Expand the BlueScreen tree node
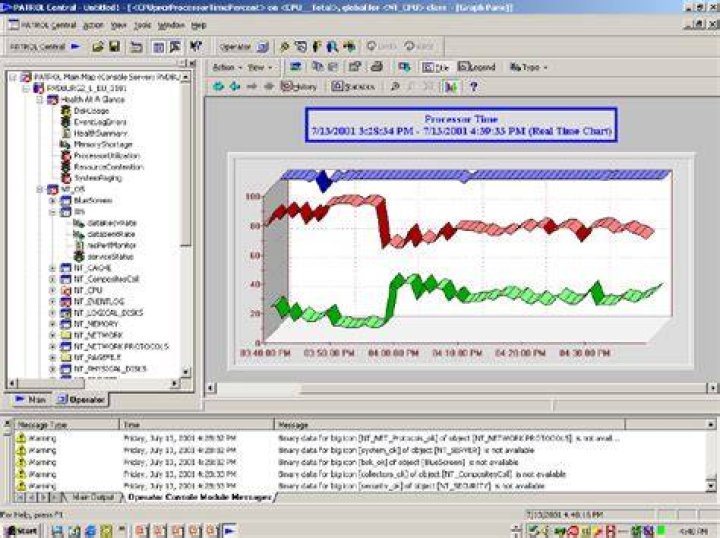The image size is (720, 538). [52, 201]
